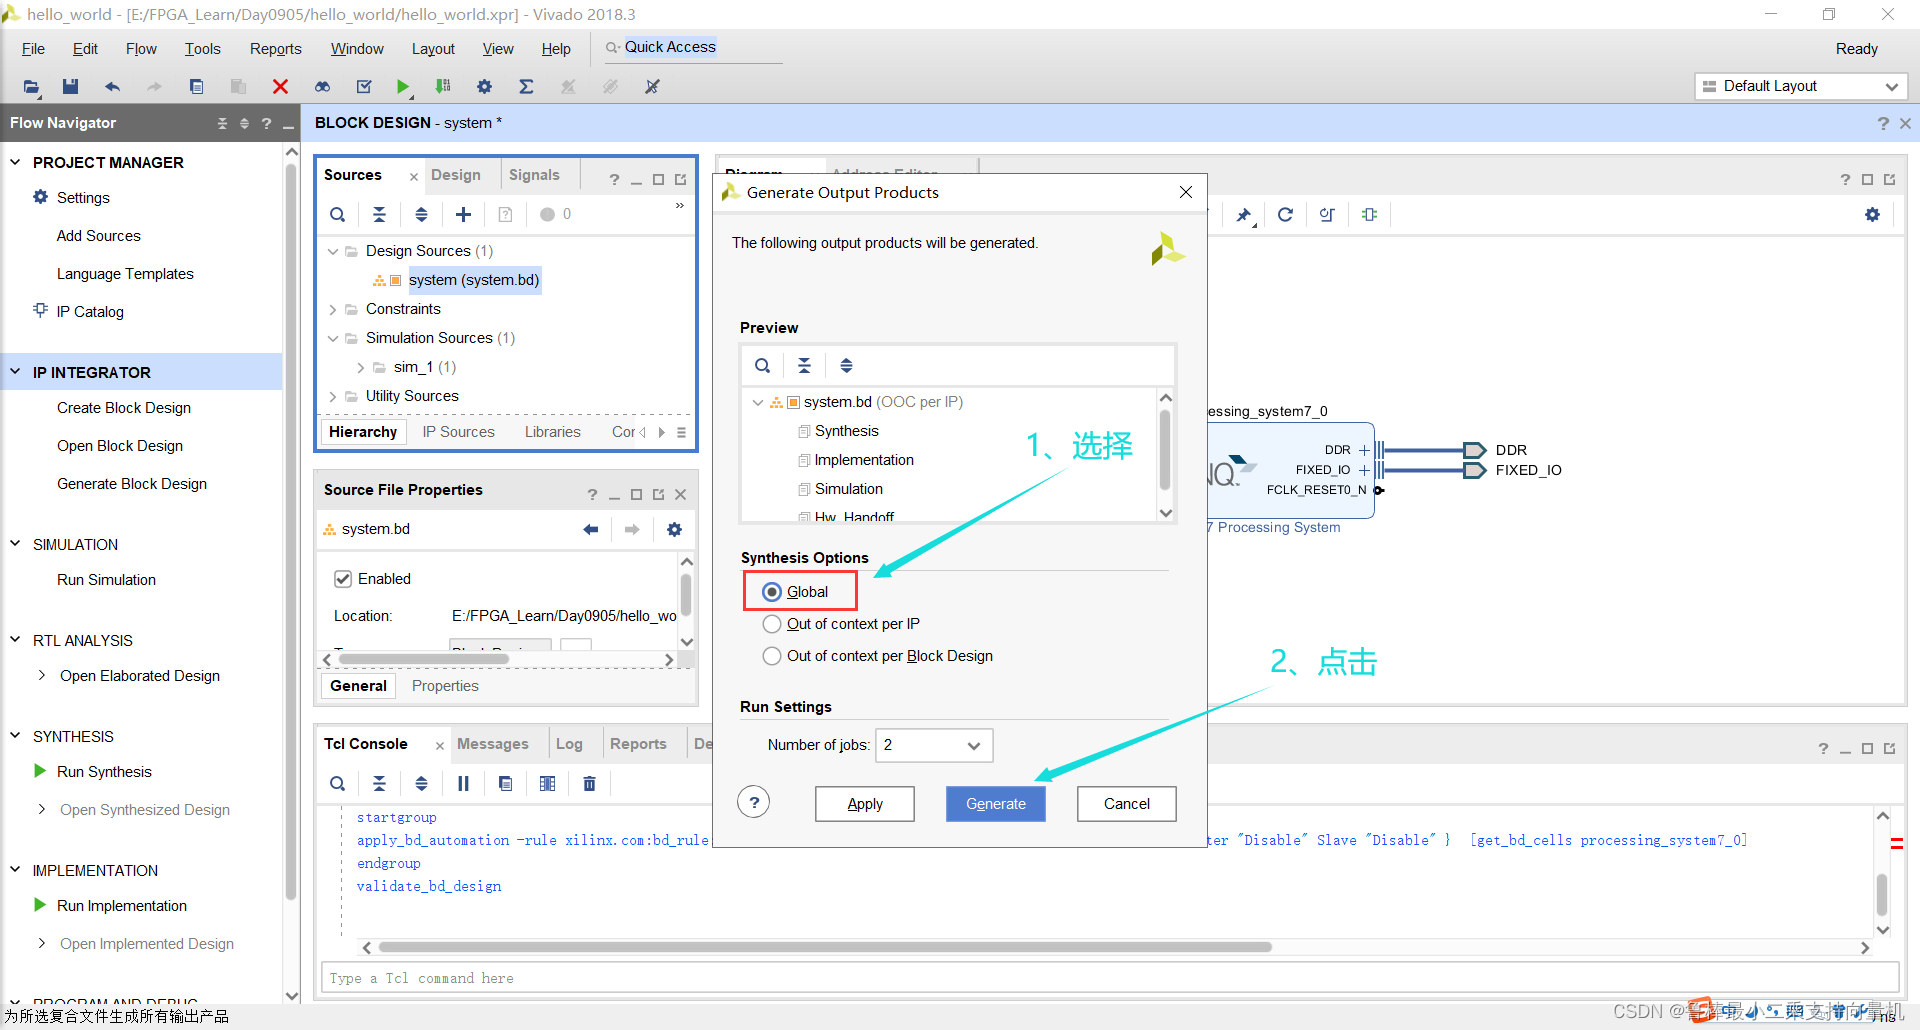Click the regenerate layout refresh icon in diagram

(x=1285, y=214)
